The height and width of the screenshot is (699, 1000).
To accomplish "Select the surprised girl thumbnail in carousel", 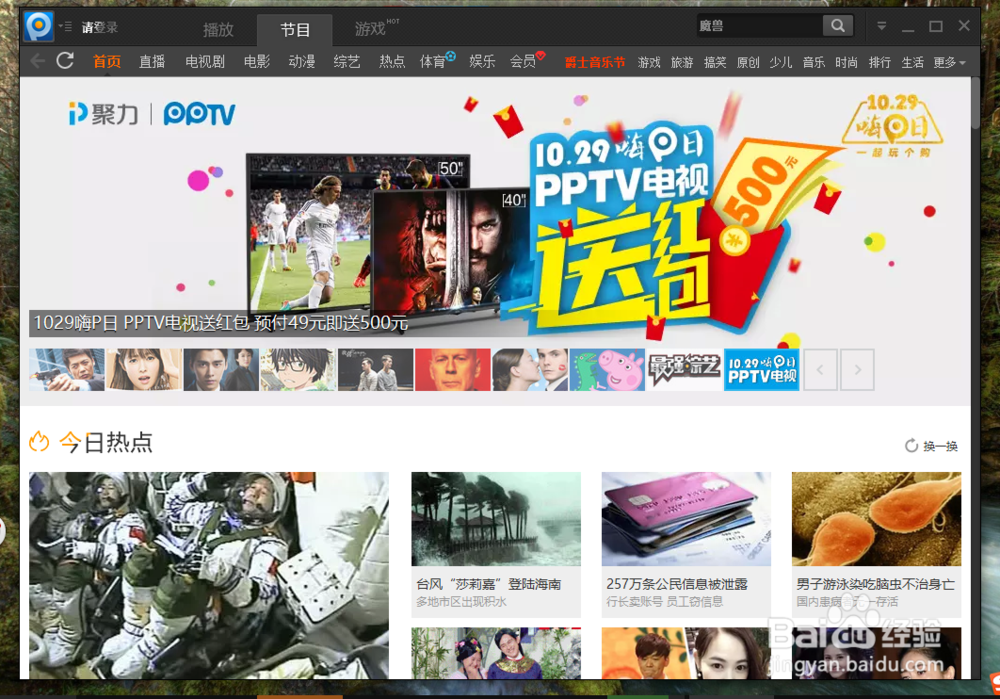I will pyautogui.click(x=143, y=369).
